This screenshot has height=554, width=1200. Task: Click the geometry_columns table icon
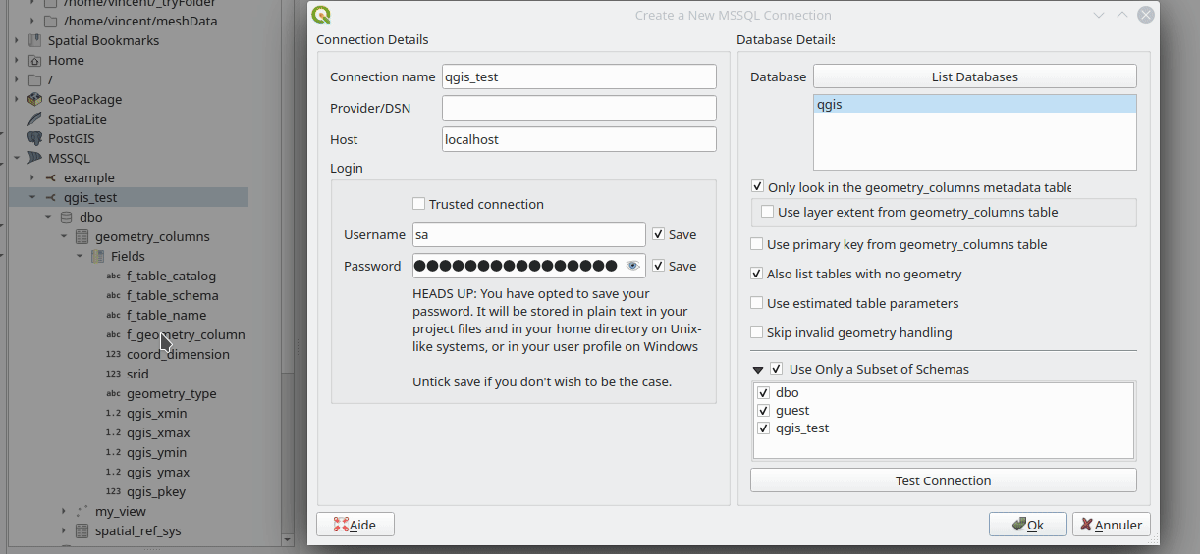[x=82, y=237]
